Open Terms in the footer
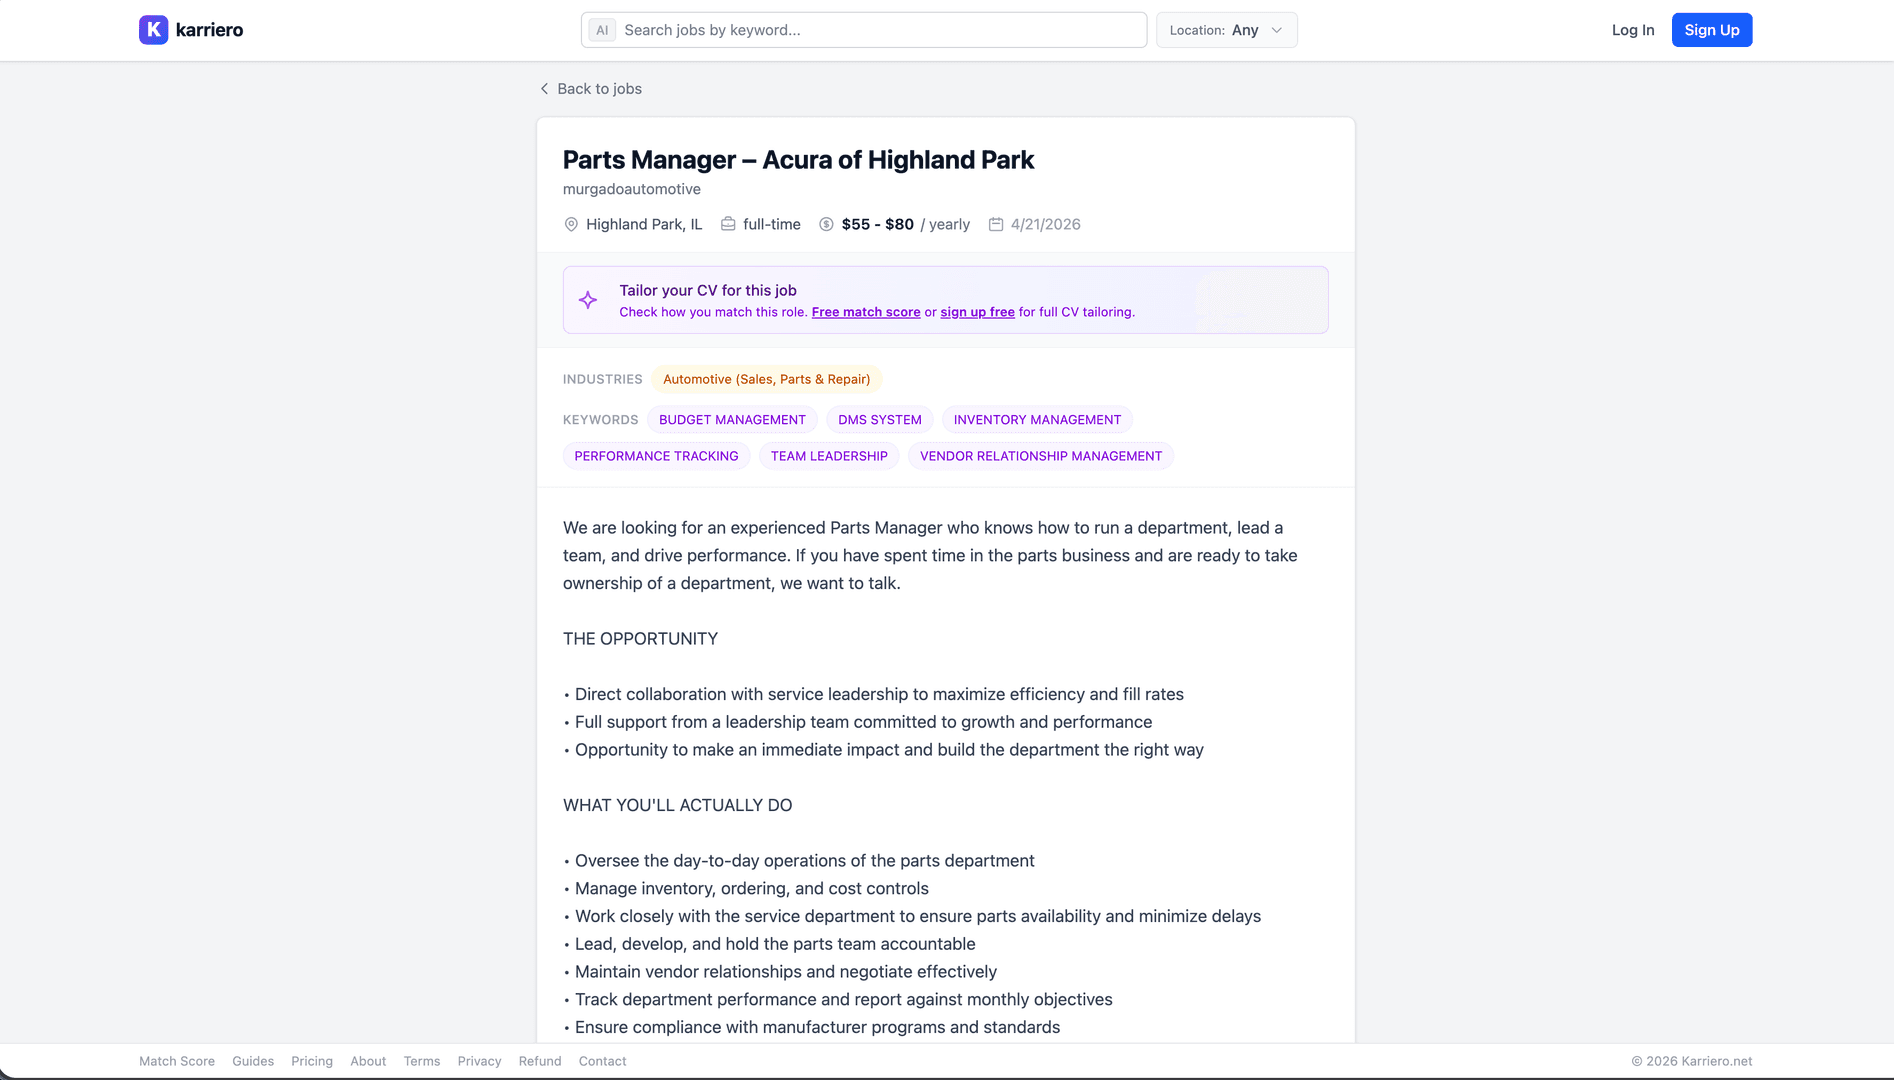The height and width of the screenshot is (1080, 1894). [422, 1061]
